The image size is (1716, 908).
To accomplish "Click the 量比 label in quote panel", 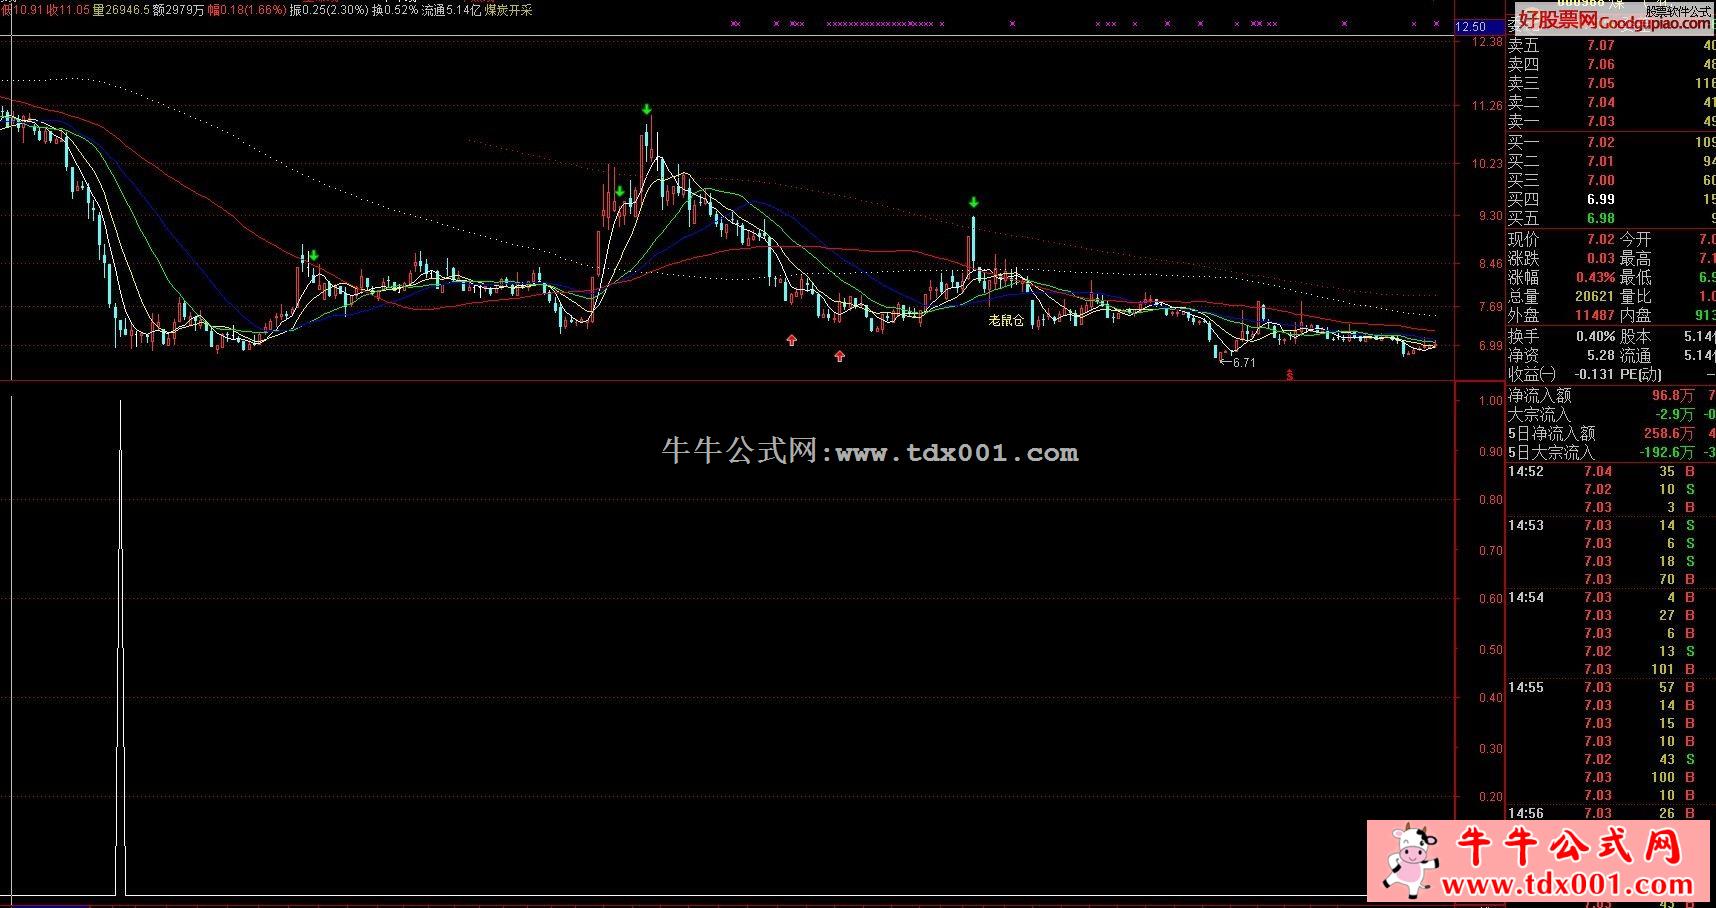I will click(1636, 297).
